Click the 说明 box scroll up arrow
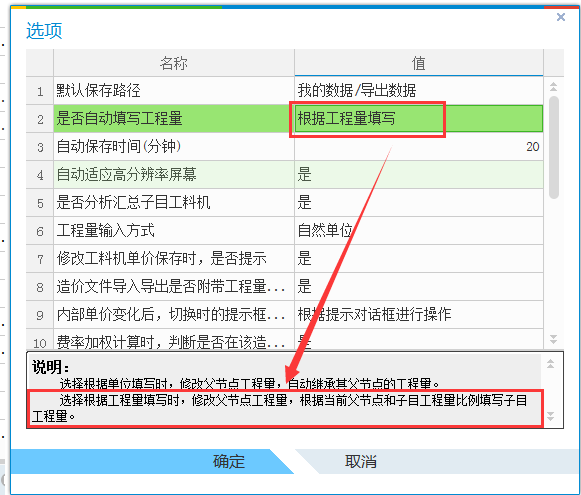The width and height of the screenshot is (581, 495). [x=551, y=364]
